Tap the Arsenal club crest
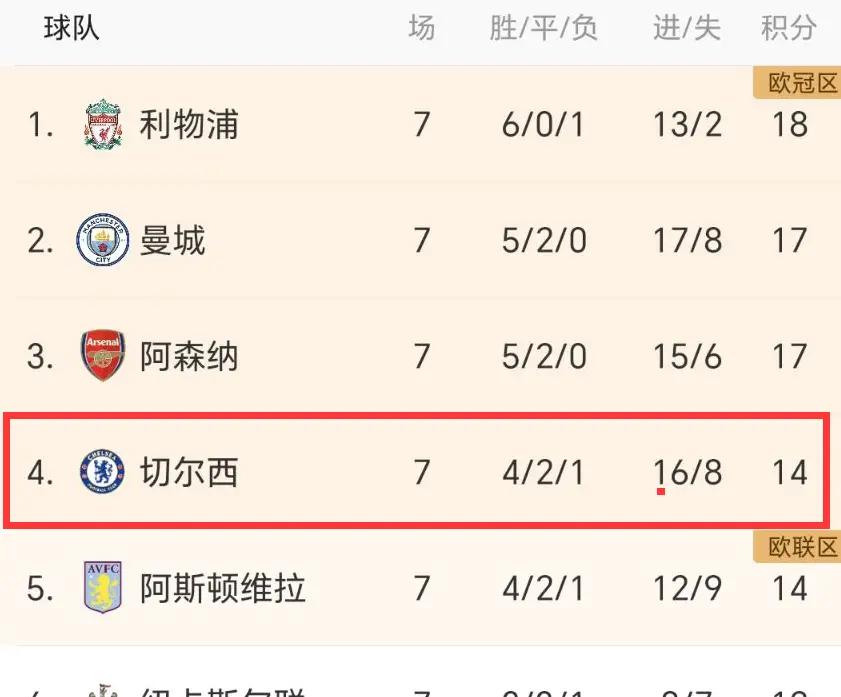This screenshot has height=697, width=841. pyautogui.click(x=103, y=355)
